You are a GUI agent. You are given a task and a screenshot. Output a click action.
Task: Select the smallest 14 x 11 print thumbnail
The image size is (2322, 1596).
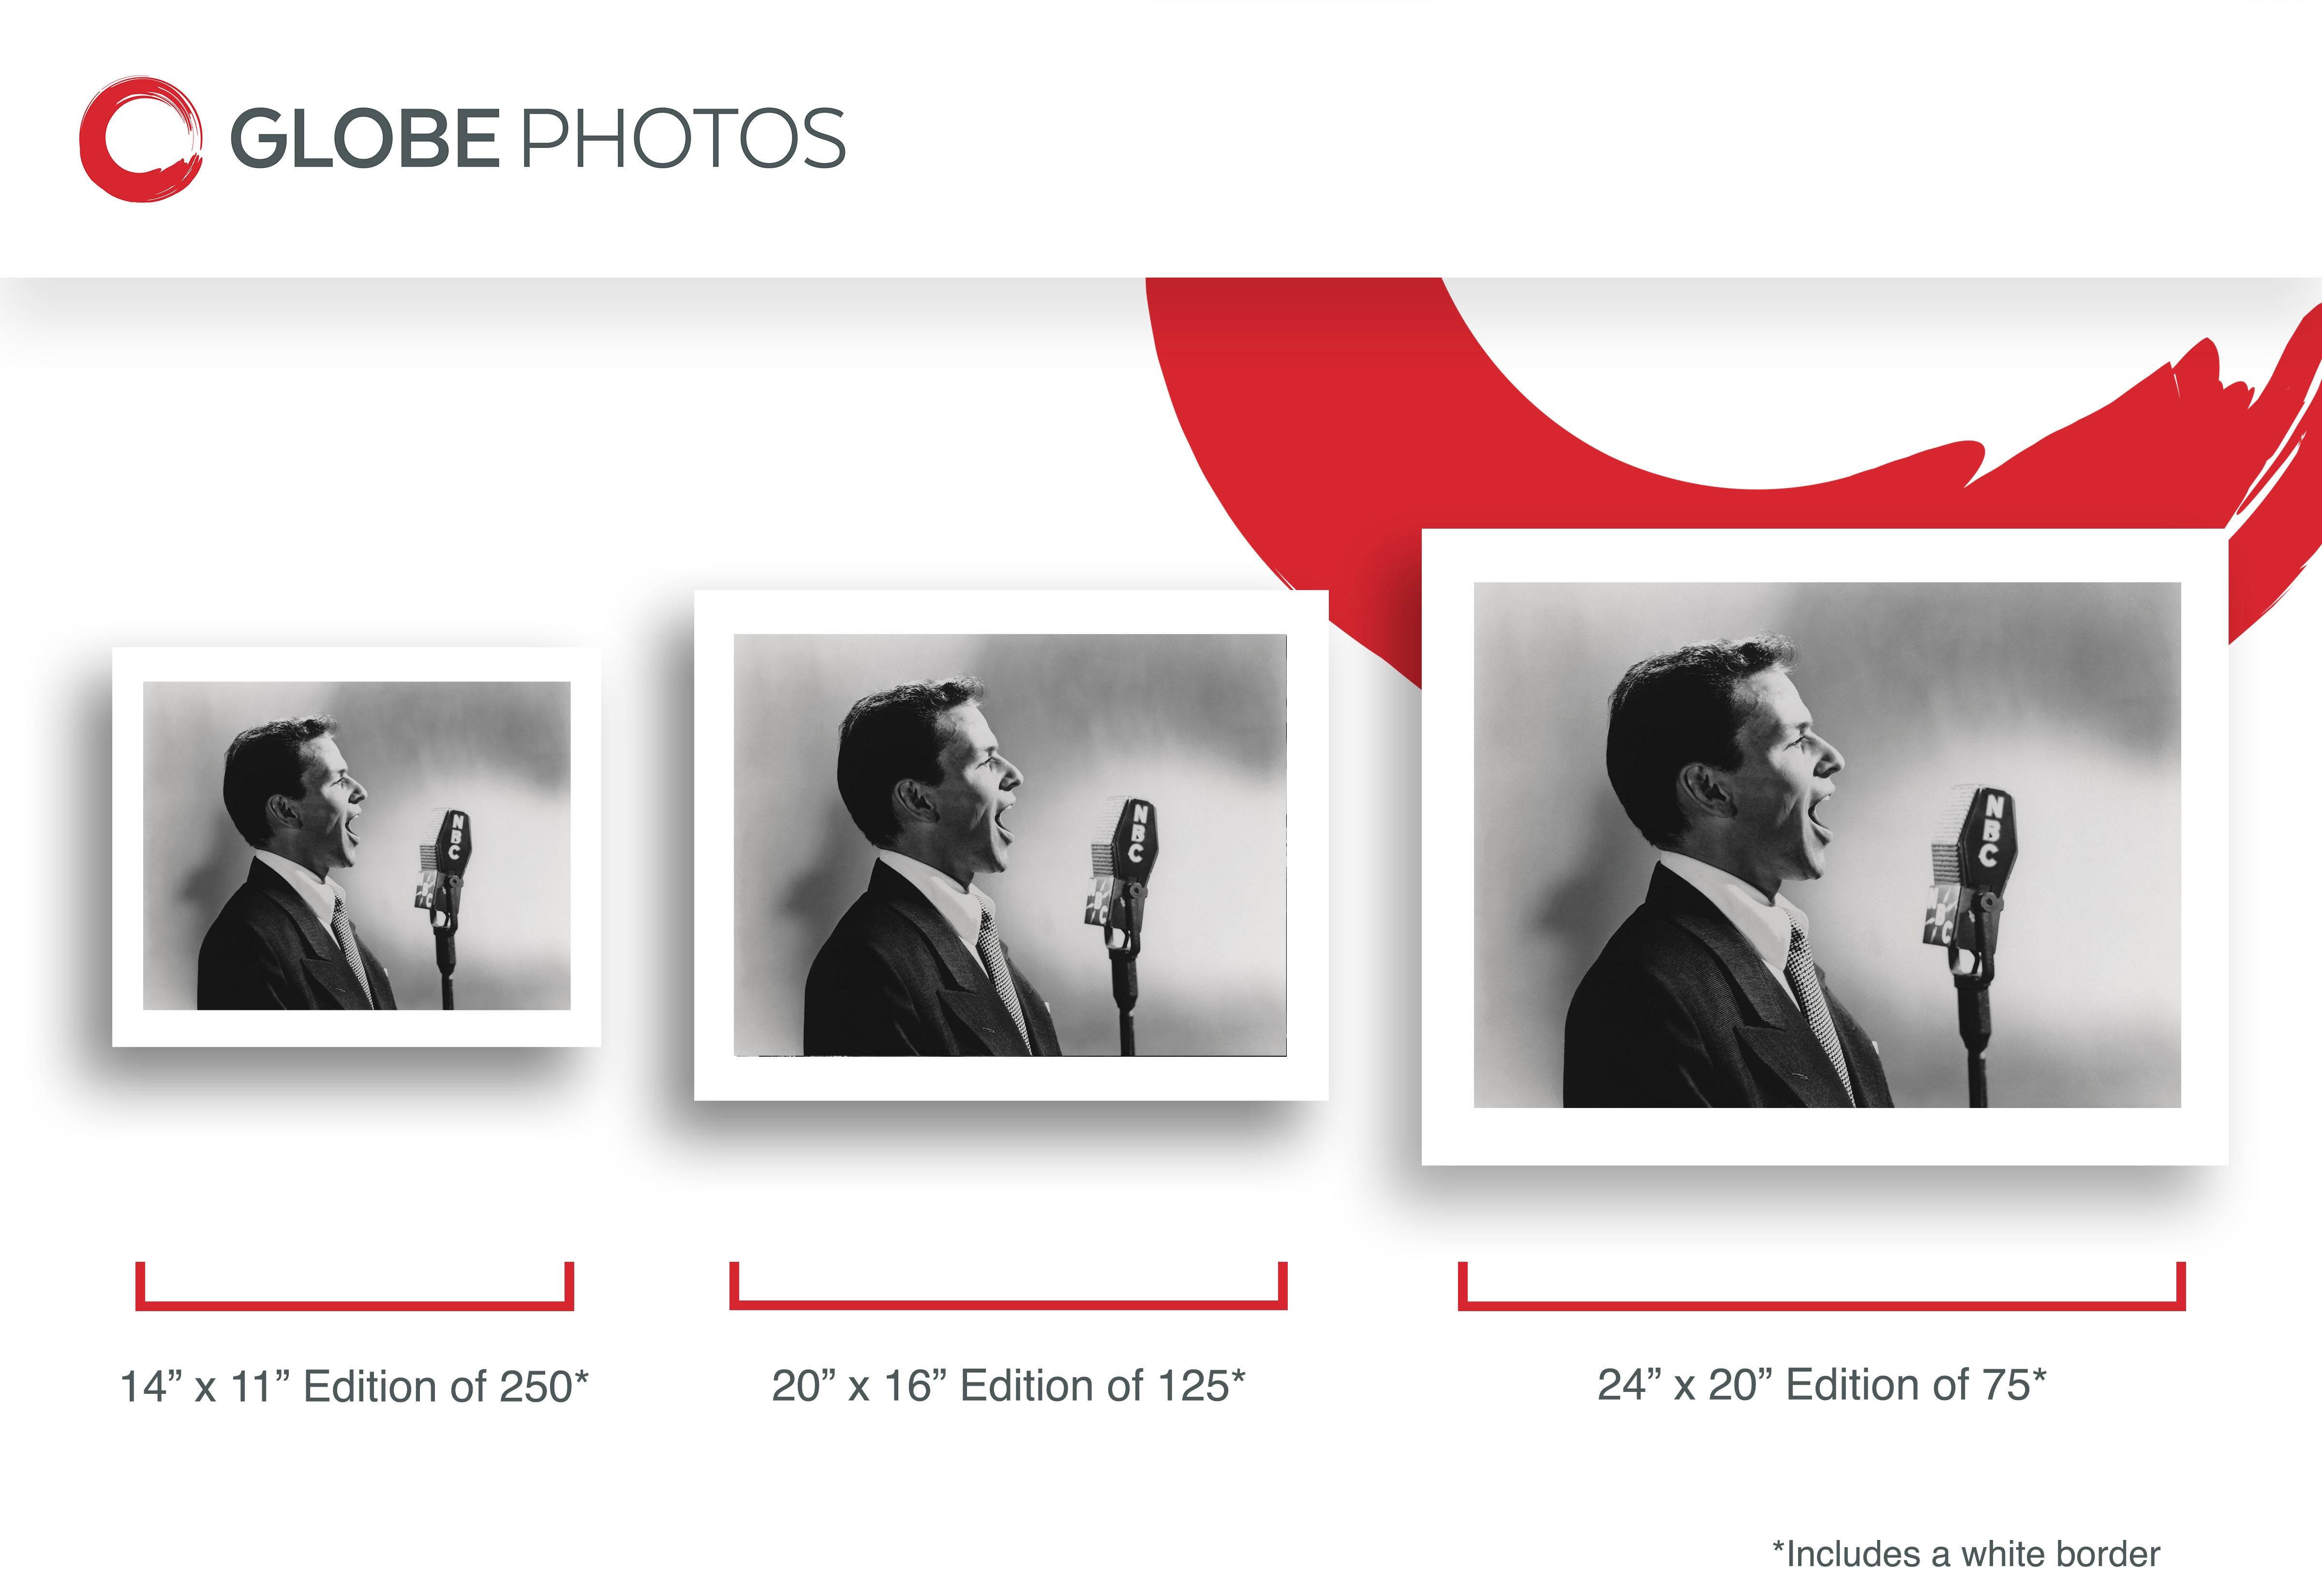tap(356, 846)
